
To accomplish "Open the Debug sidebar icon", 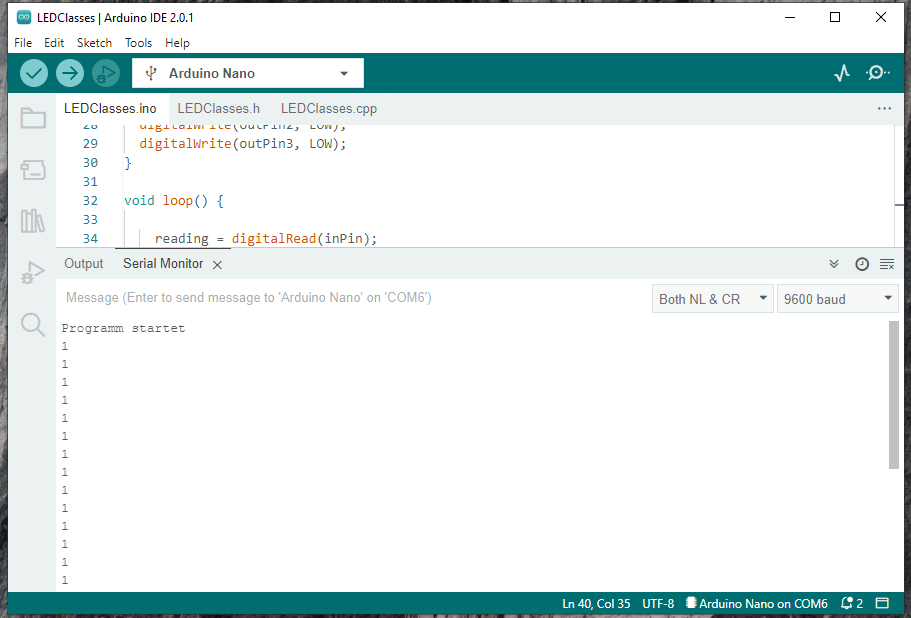I will (33, 272).
